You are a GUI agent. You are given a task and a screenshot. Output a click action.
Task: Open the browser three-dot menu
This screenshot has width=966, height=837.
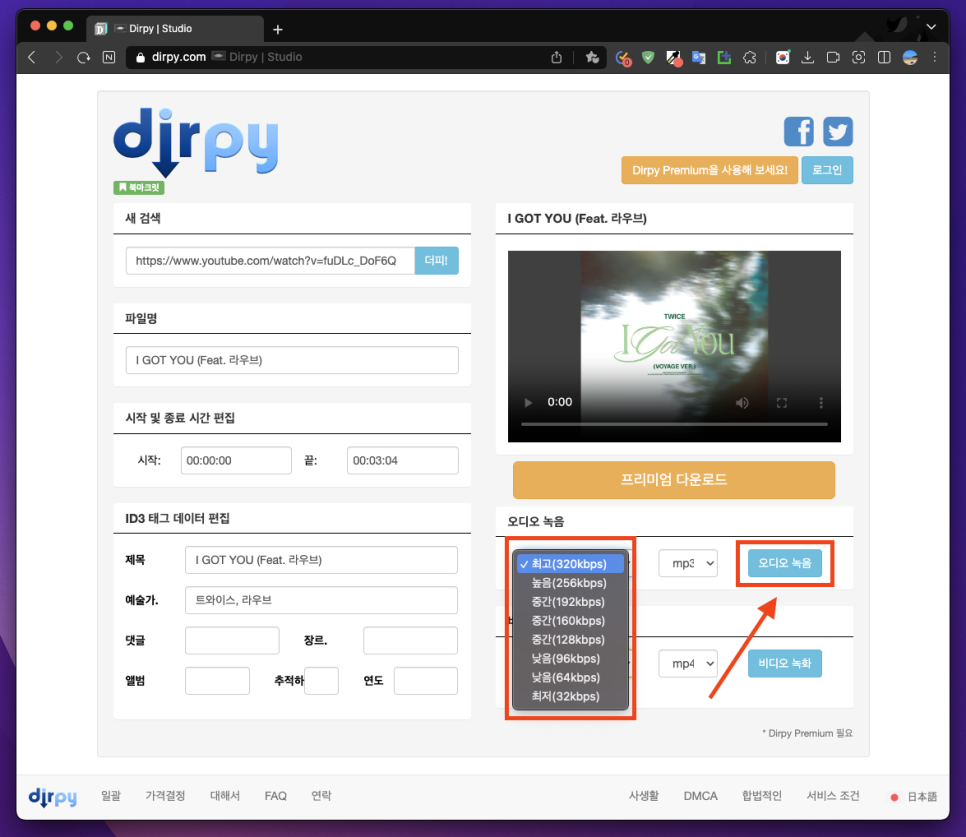click(935, 57)
